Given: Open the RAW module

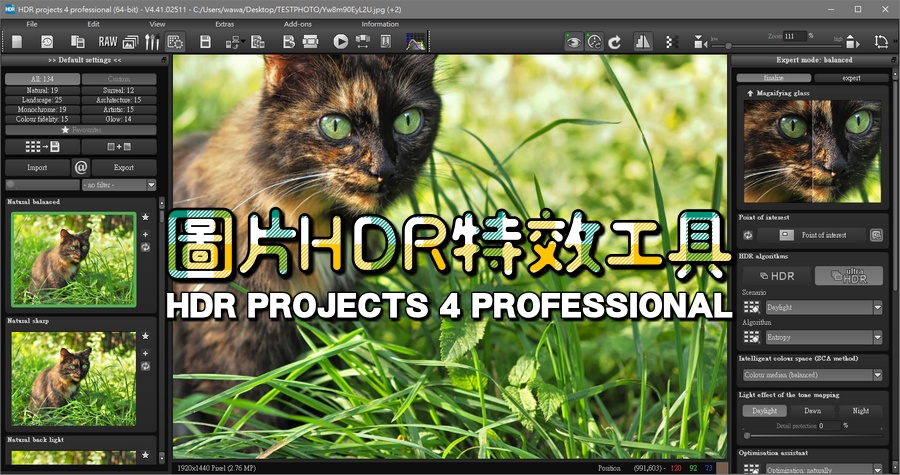Looking at the screenshot, I should [107, 42].
